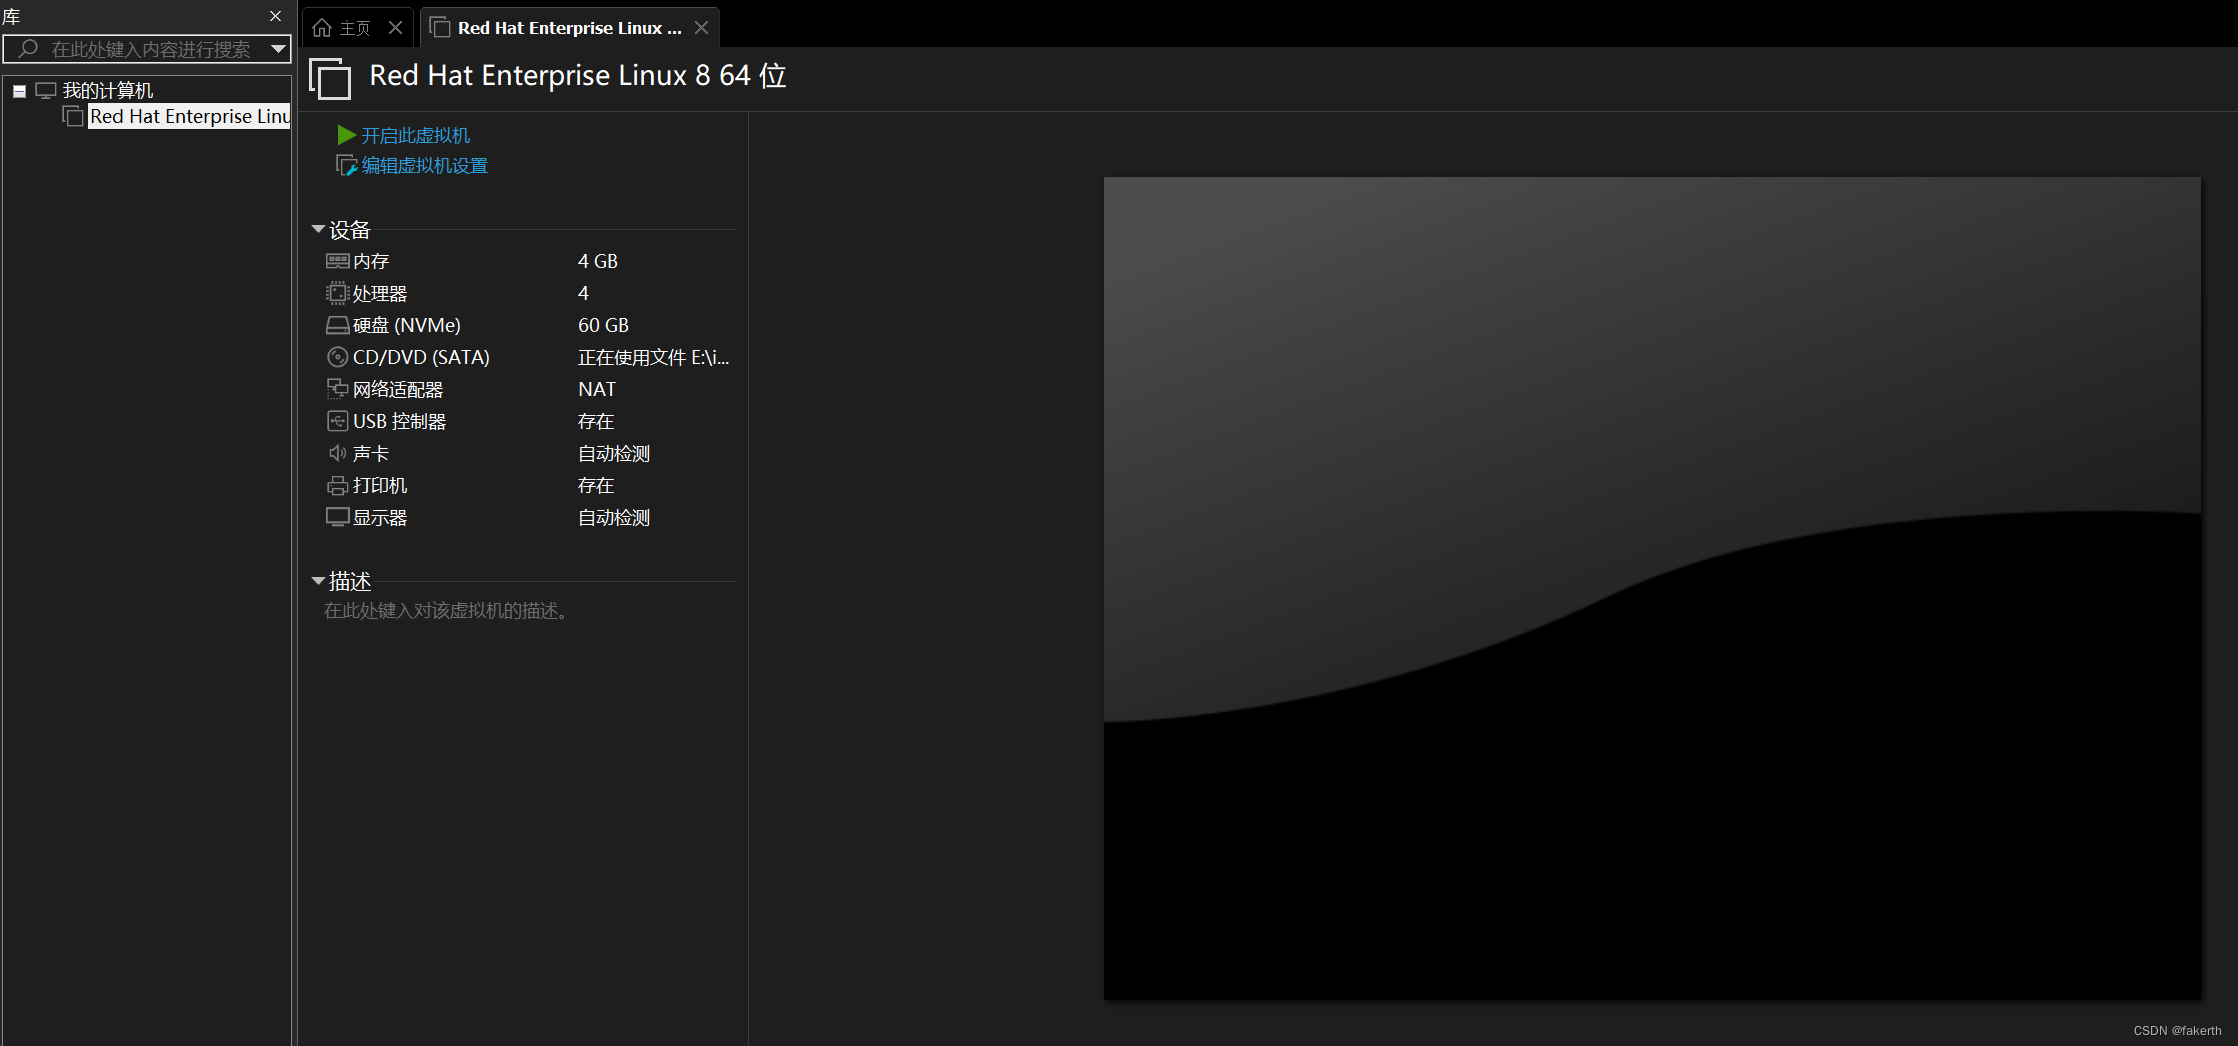Close the Red Hat Enterprise Linux tab

click(702, 28)
